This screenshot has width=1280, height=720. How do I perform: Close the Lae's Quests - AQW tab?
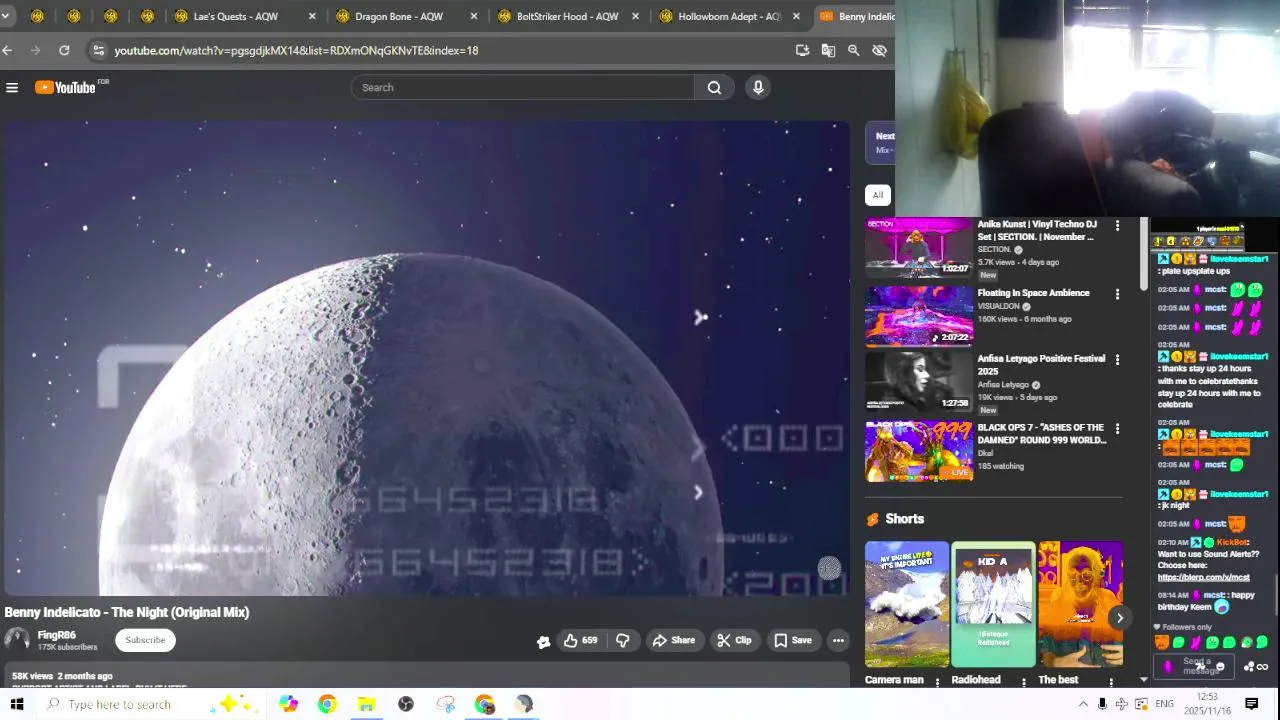[x=312, y=16]
